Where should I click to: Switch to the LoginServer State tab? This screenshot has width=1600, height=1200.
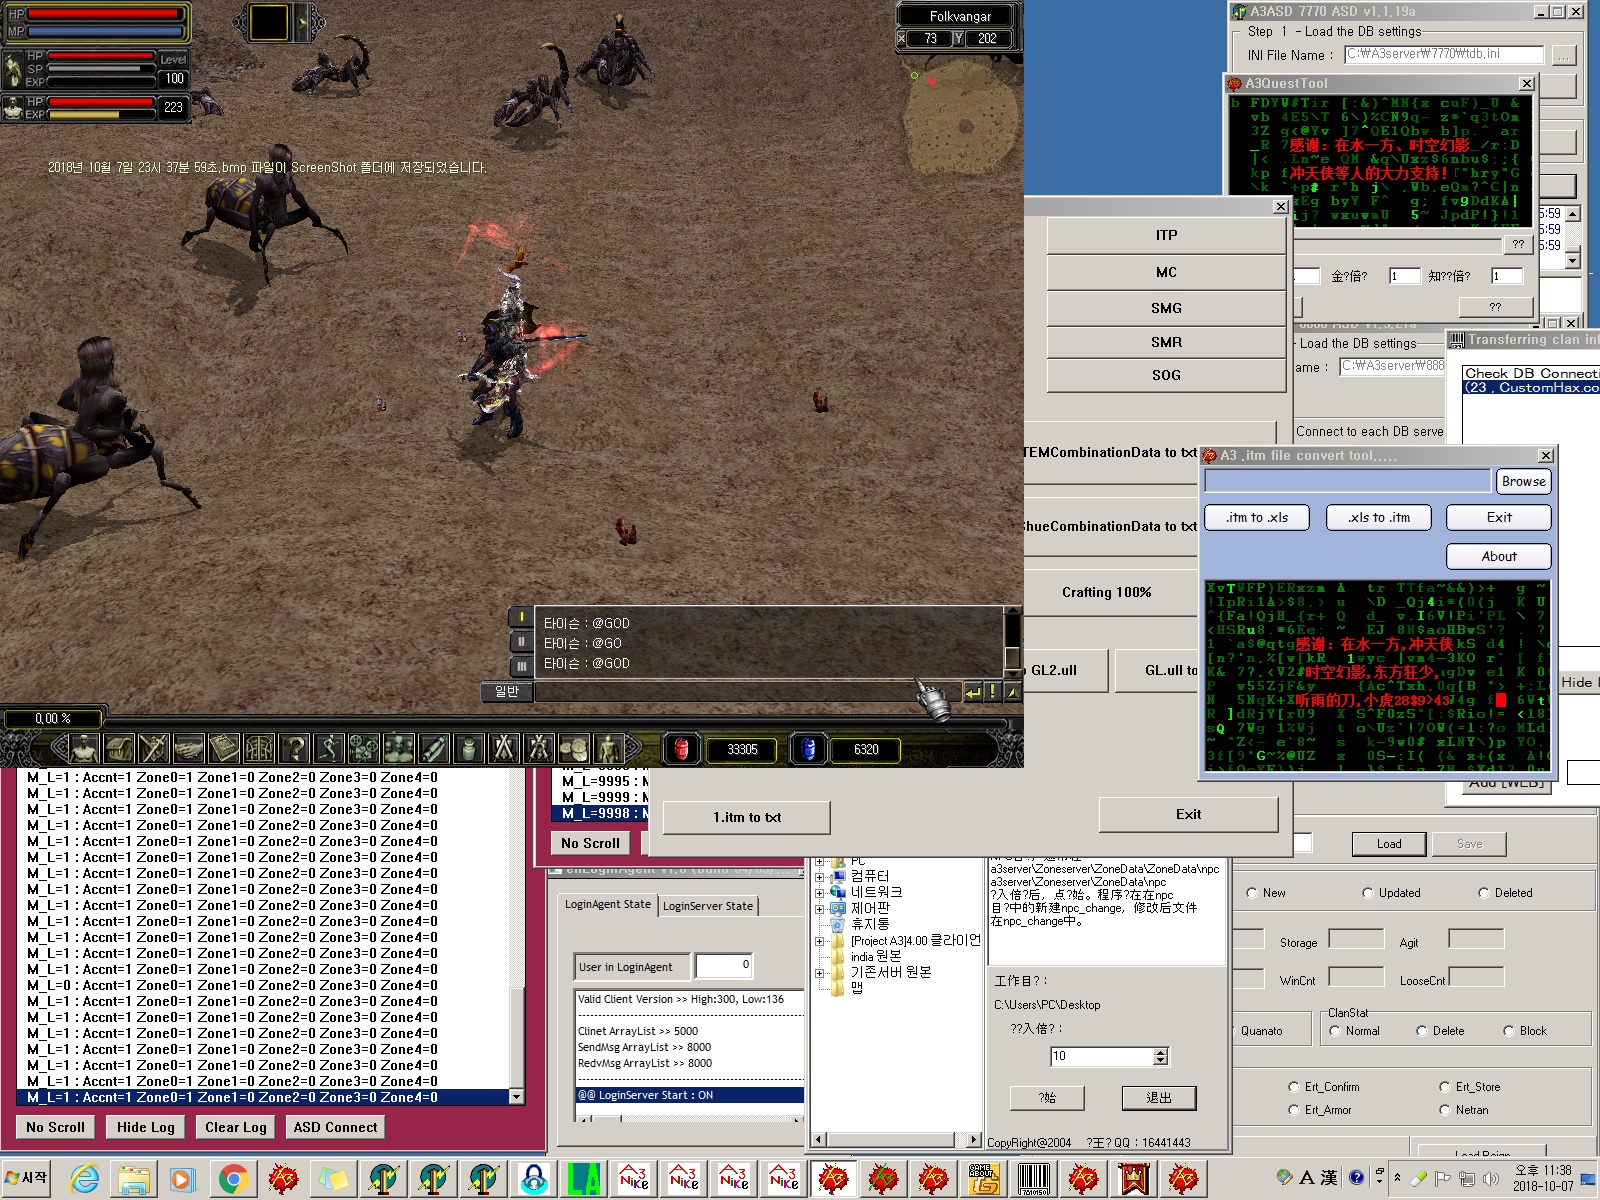pyautogui.click(x=707, y=906)
